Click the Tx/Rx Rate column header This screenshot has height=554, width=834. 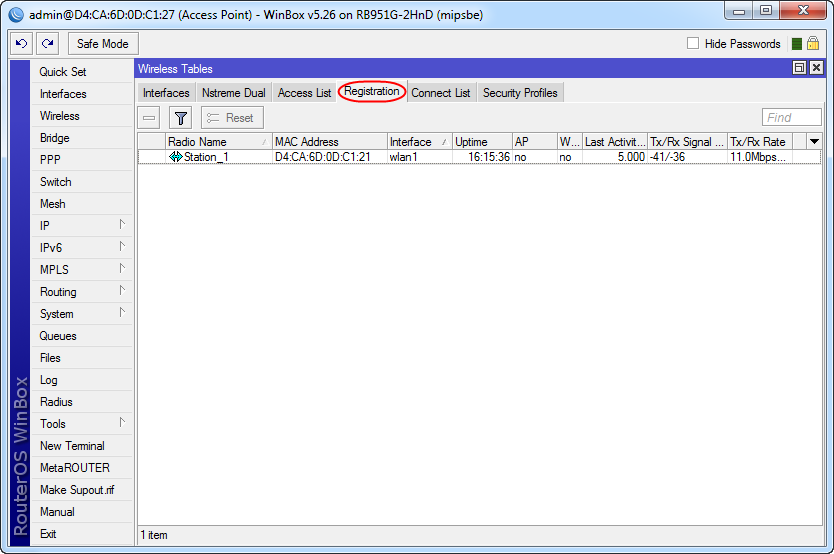tap(760, 141)
